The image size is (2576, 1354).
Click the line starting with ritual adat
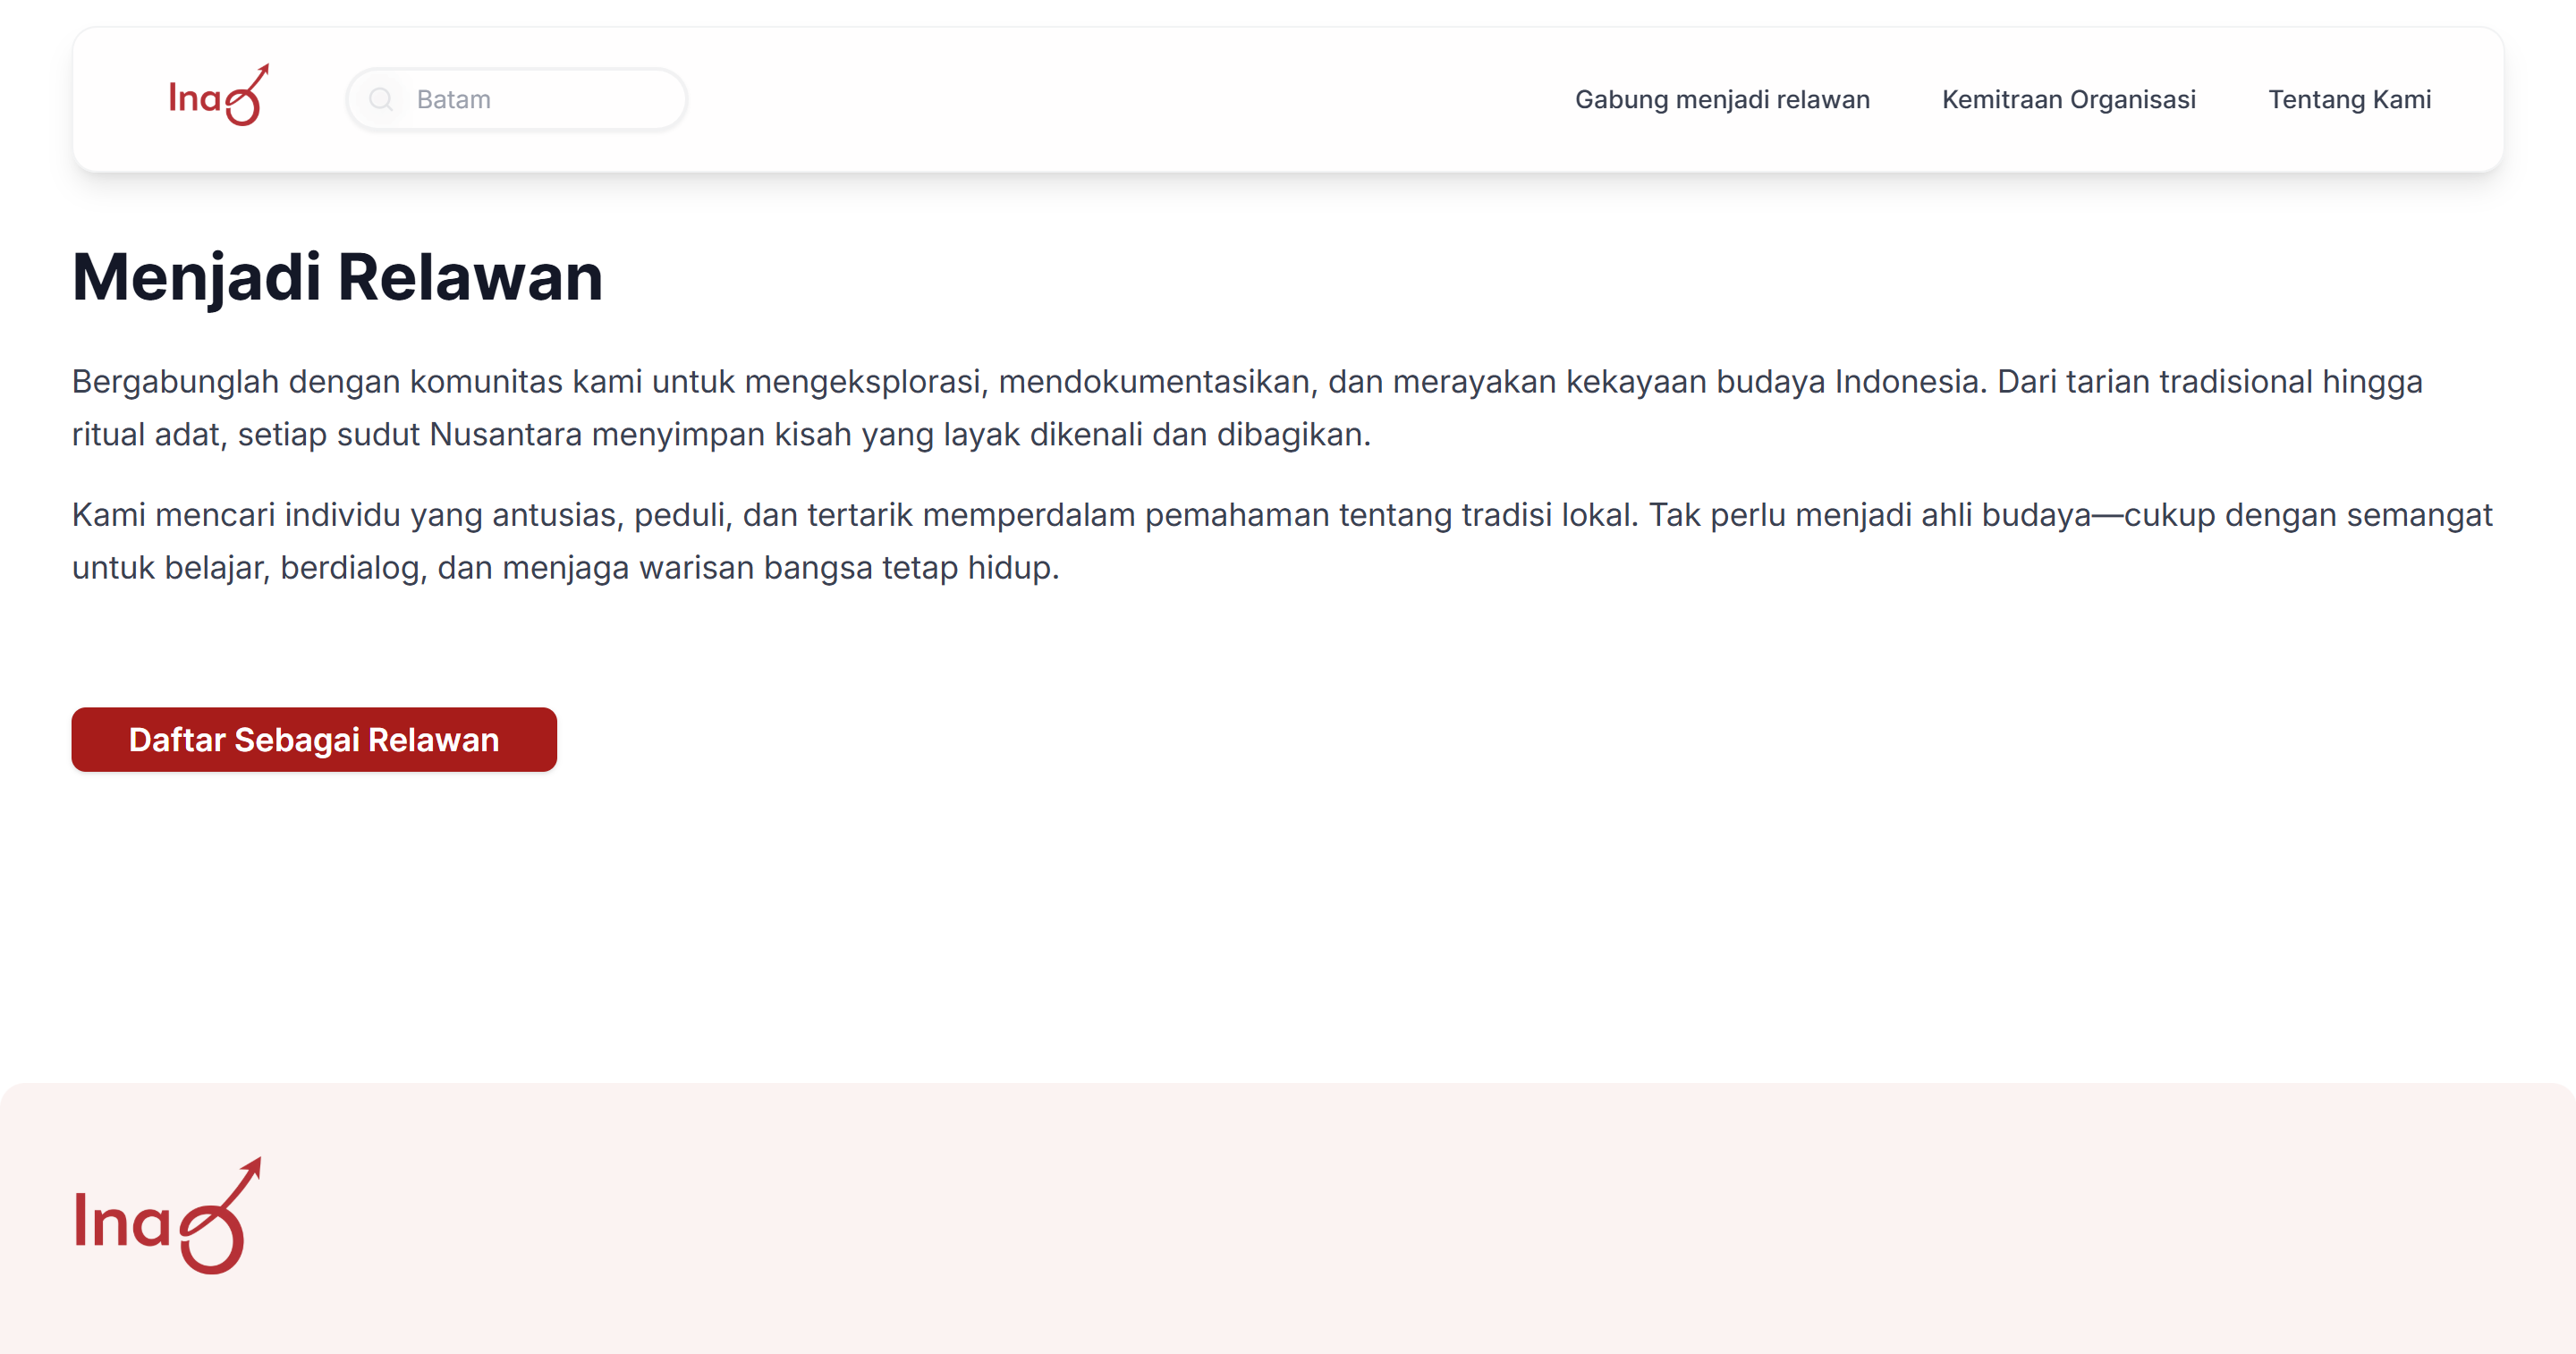[x=720, y=435]
